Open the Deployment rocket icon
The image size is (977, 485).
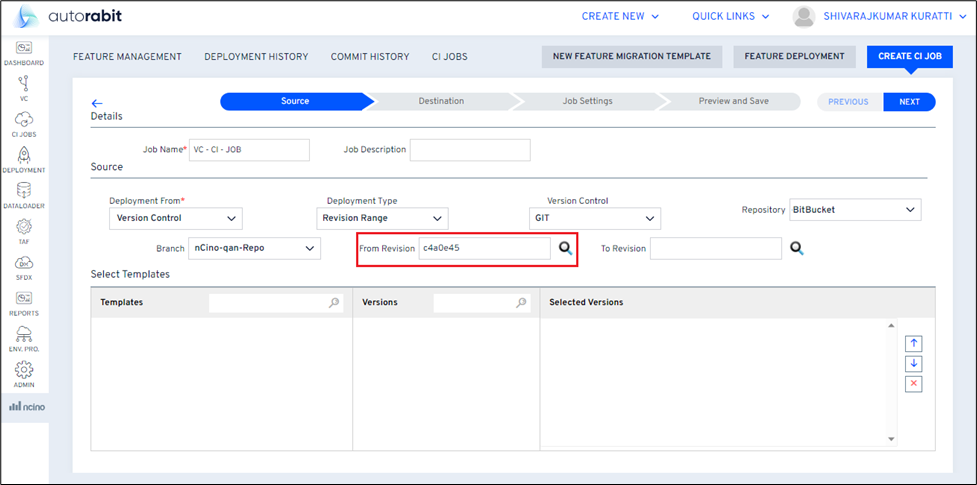tap(23, 157)
